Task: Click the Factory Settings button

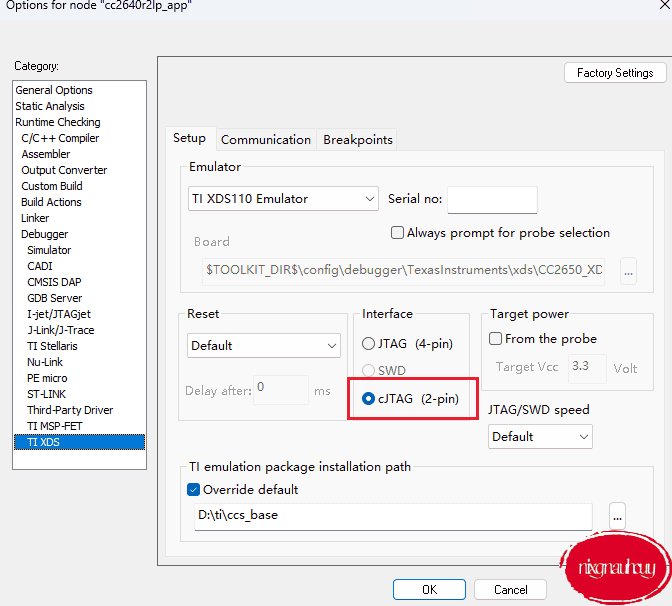Action: click(x=614, y=73)
